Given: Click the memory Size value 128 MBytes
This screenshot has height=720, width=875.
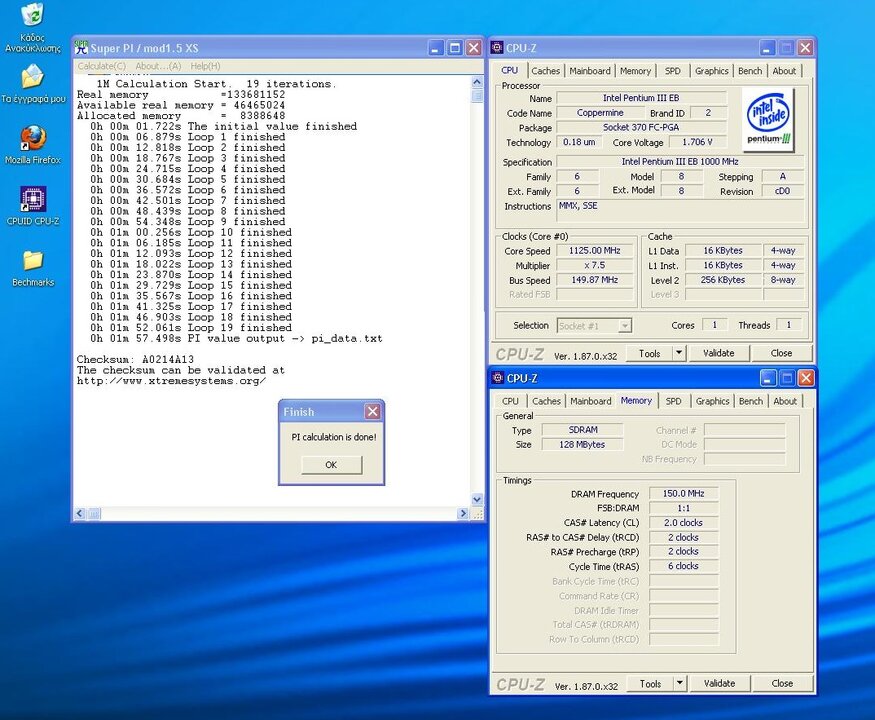Looking at the screenshot, I should 582,444.
